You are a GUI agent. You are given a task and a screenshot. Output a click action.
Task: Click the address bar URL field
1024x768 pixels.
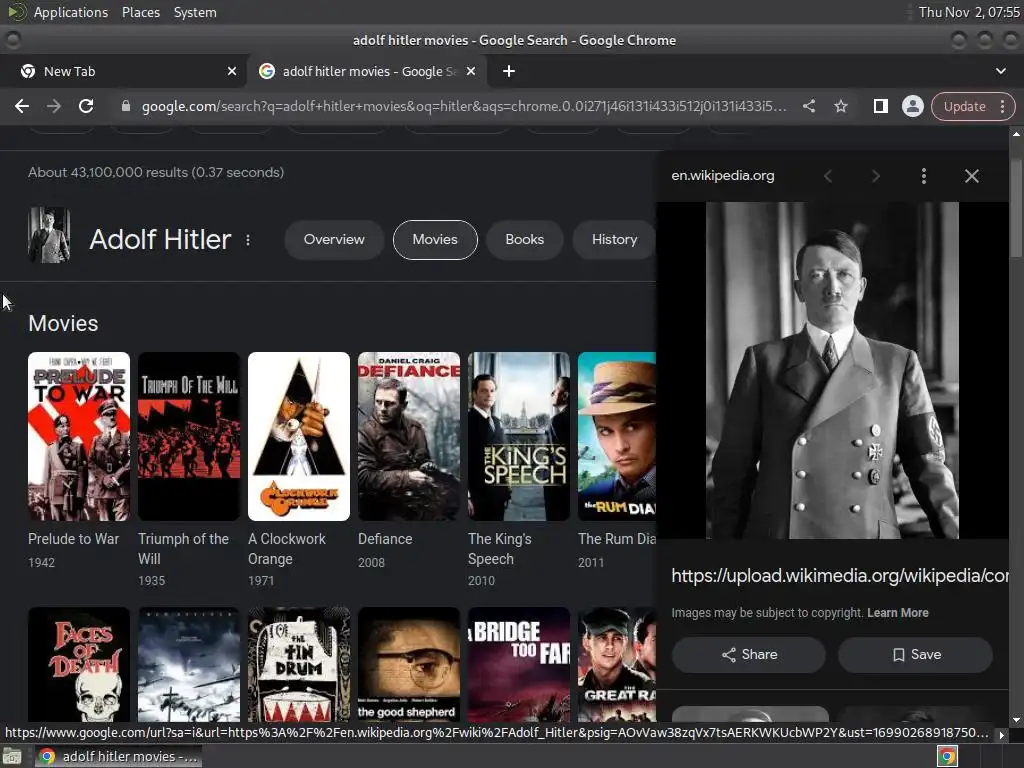[464, 106]
